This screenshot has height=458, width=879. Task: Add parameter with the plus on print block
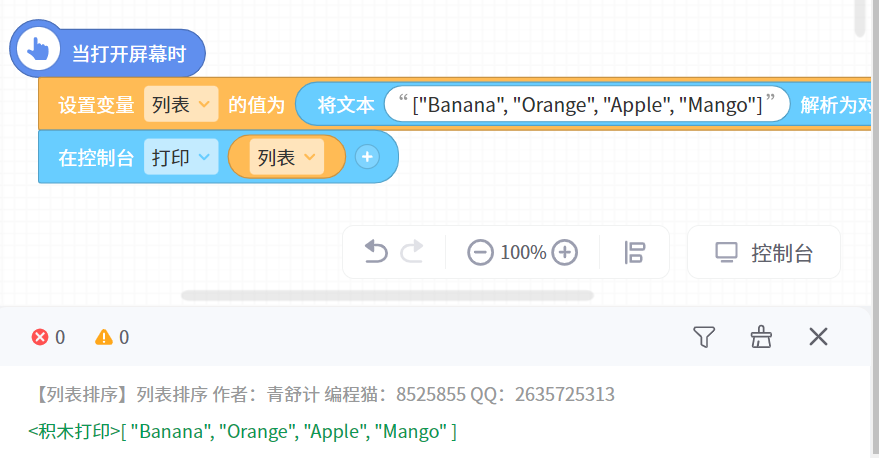point(367,157)
